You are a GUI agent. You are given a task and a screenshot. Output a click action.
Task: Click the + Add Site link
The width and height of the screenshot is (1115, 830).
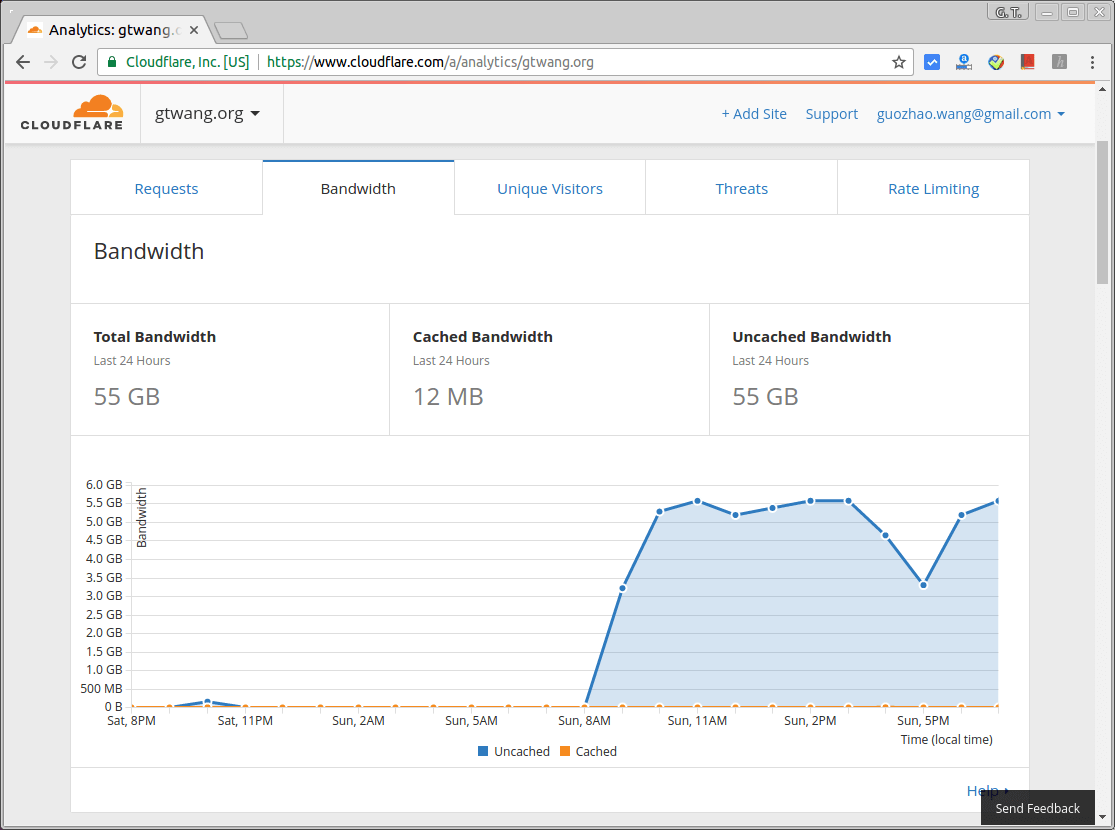click(x=754, y=113)
